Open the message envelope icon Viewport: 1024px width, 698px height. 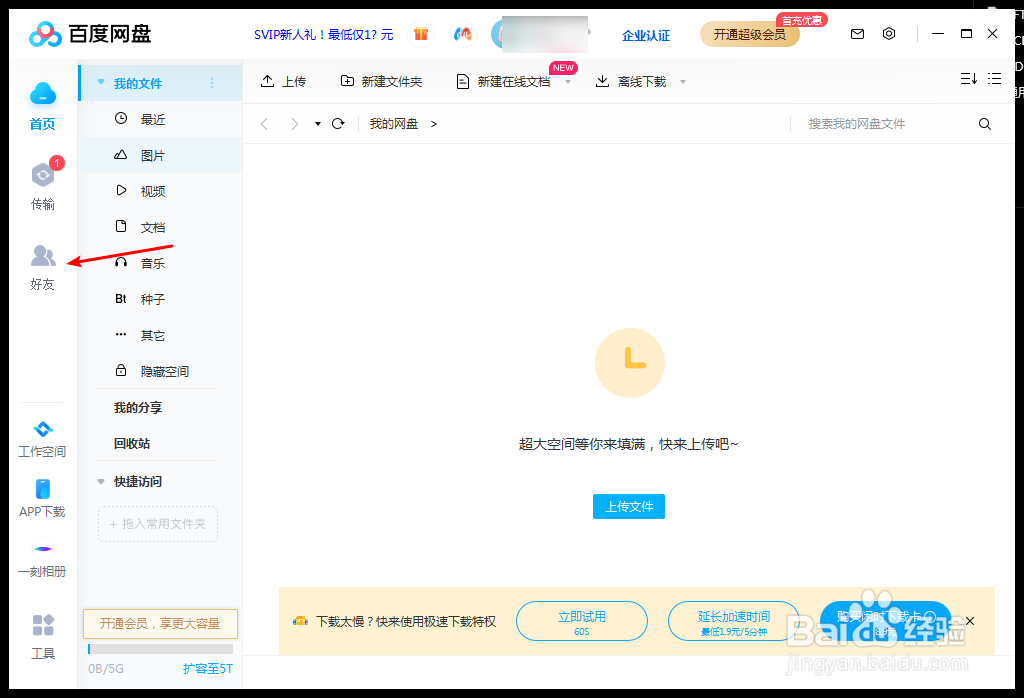tap(857, 33)
